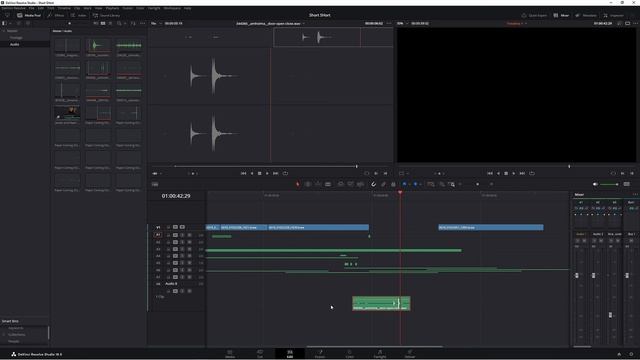
Task: Select the Selection mode arrow tool
Action: click(x=298, y=184)
